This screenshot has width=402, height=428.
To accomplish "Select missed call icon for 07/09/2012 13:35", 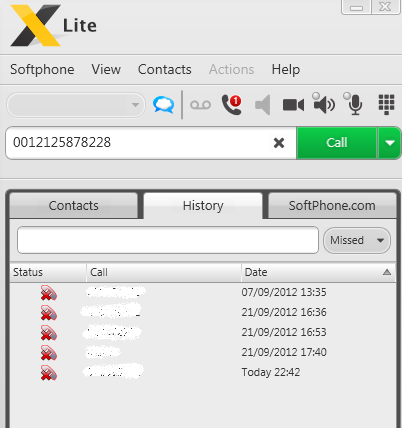I will tap(49, 293).
